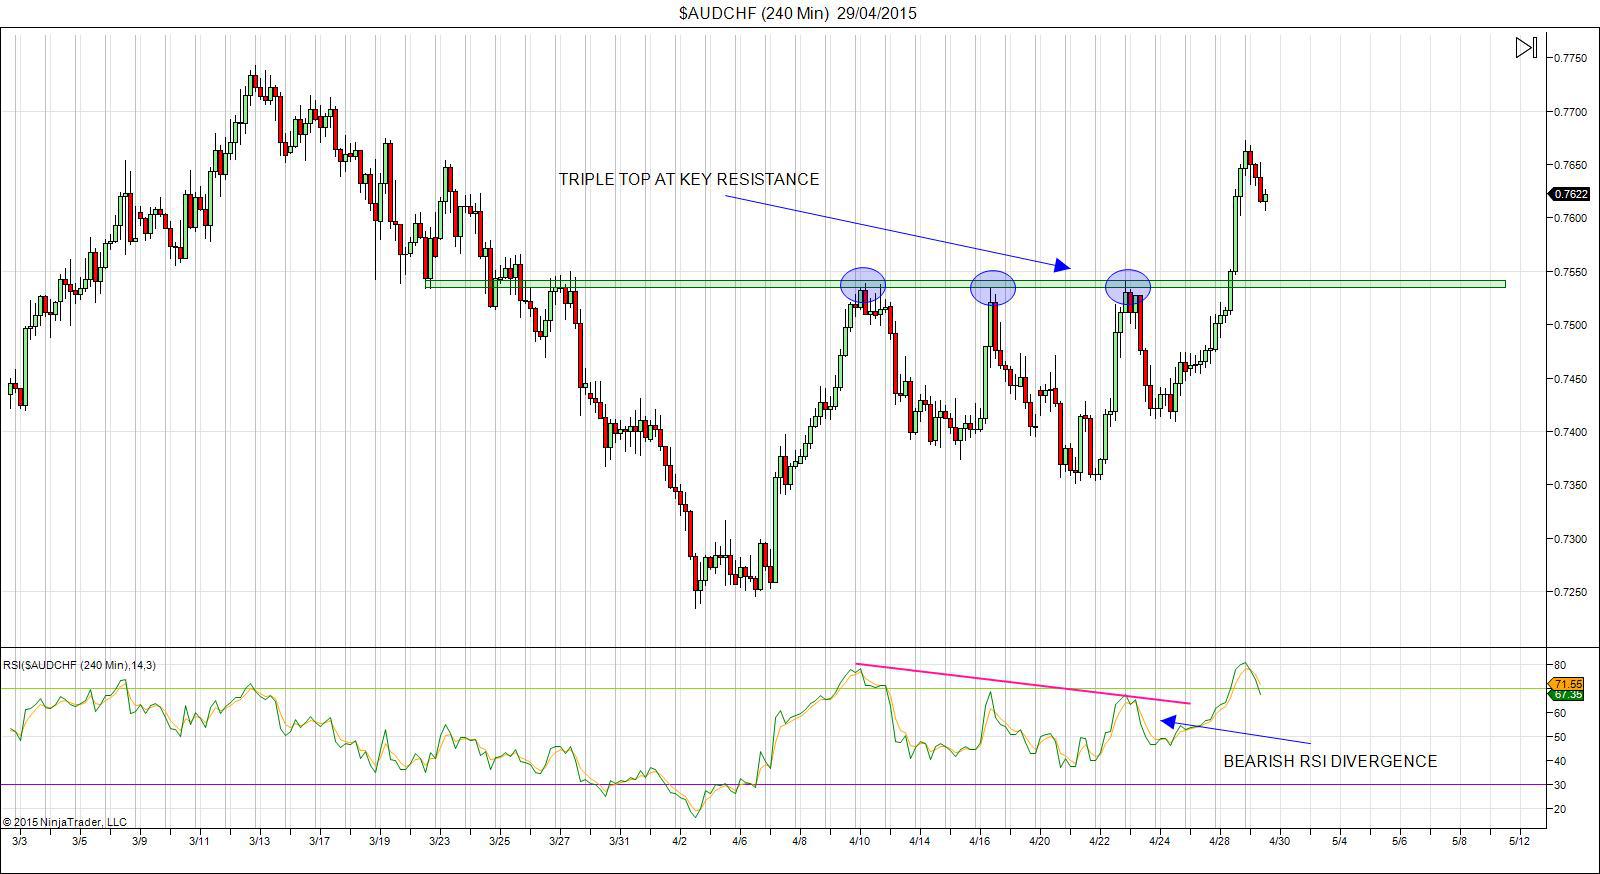This screenshot has height=874, width=1600.
Task: Click the 40 level on RSI axis
Action: (x=1562, y=761)
